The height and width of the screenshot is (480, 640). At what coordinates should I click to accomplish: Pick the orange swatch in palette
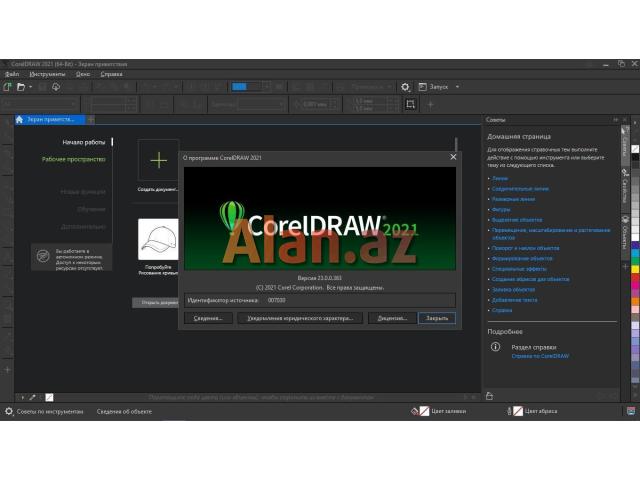pos(636,301)
